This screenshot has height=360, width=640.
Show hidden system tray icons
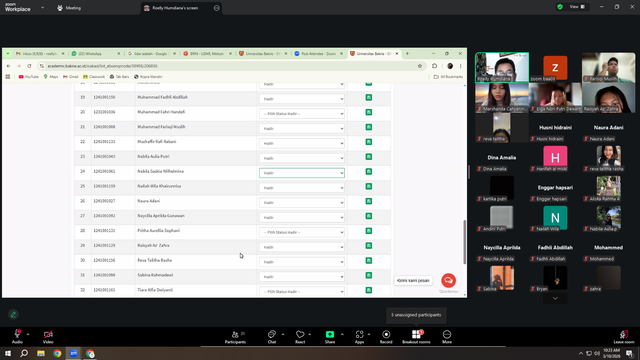coord(580,353)
